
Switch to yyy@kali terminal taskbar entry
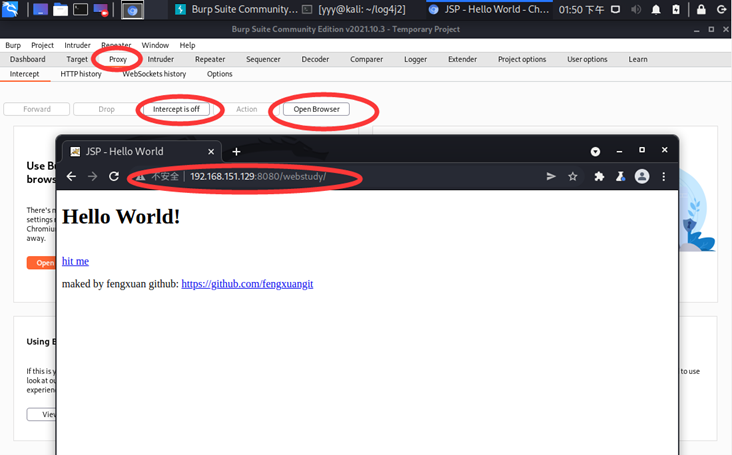354,9
